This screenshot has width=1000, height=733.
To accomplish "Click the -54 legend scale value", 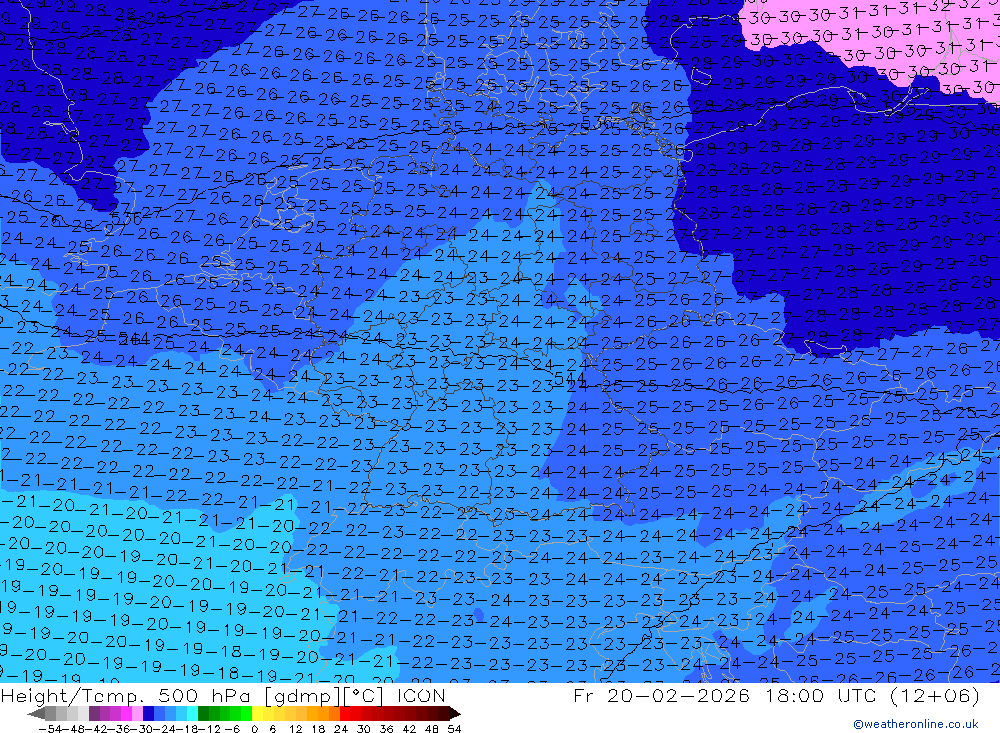I will click(50, 729).
